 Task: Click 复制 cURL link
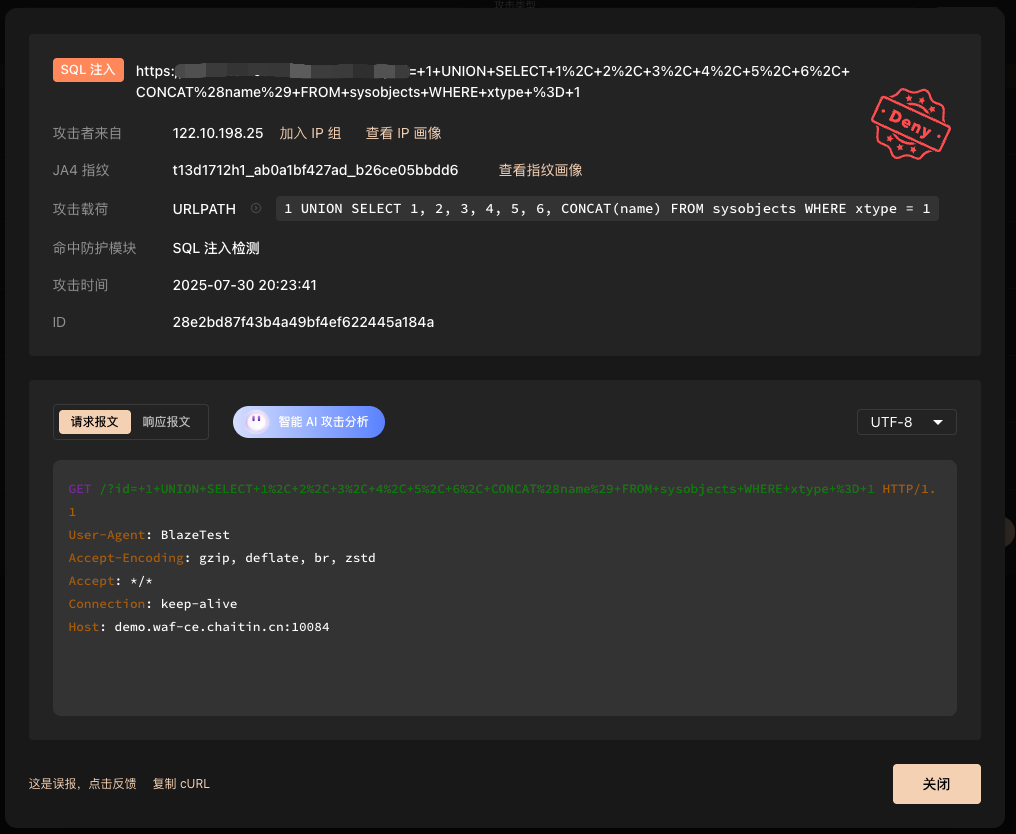tap(181, 784)
